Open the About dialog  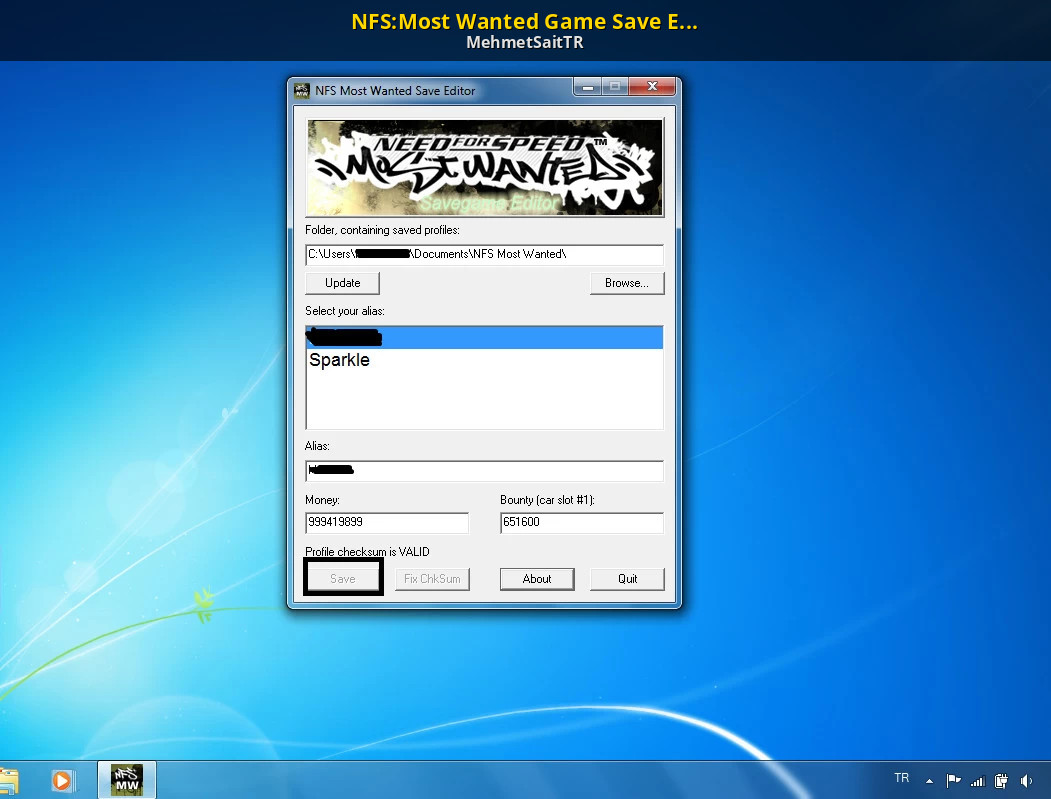pyautogui.click(x=537, y=579)
